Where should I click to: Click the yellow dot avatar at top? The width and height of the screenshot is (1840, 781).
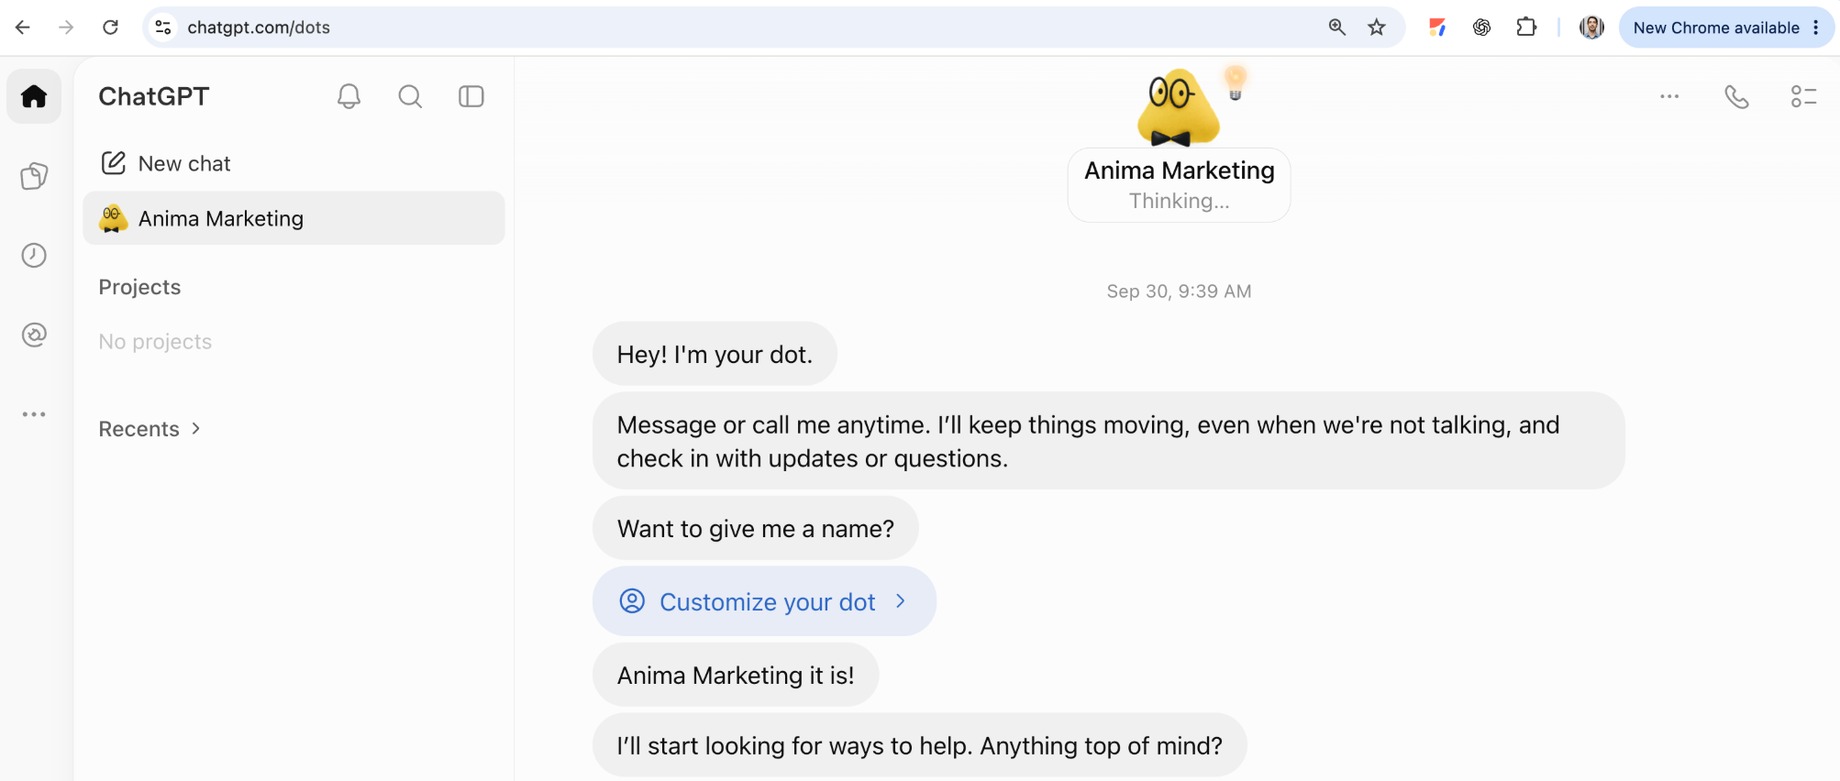(1177, 108)
